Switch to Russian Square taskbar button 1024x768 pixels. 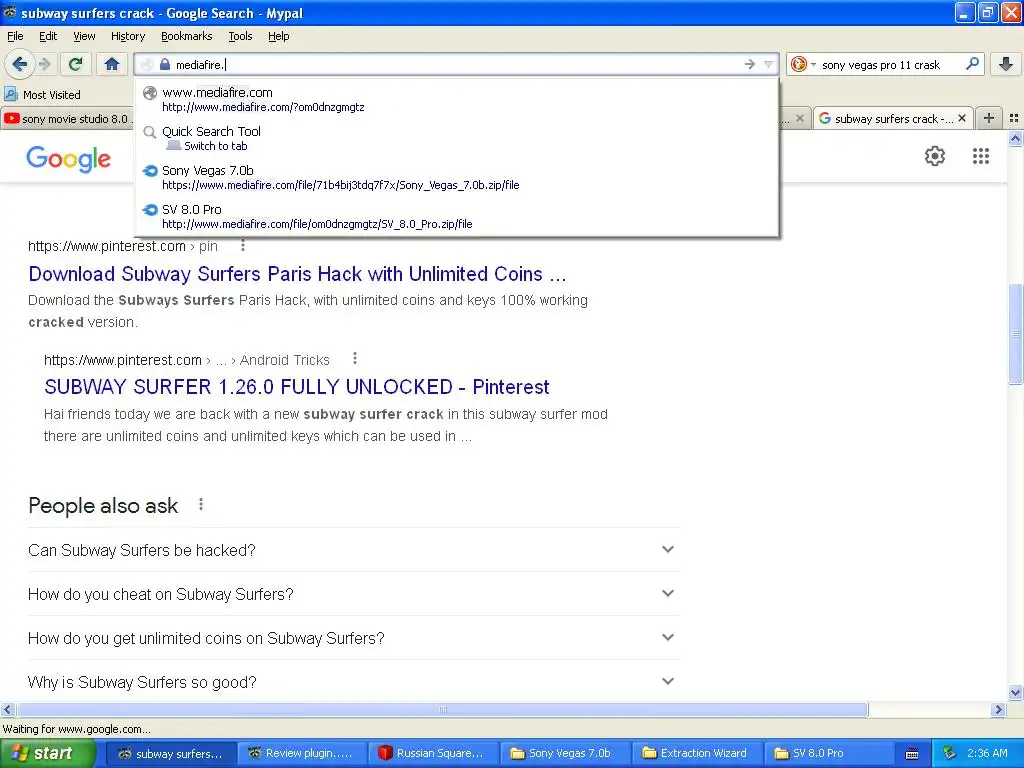433,753
